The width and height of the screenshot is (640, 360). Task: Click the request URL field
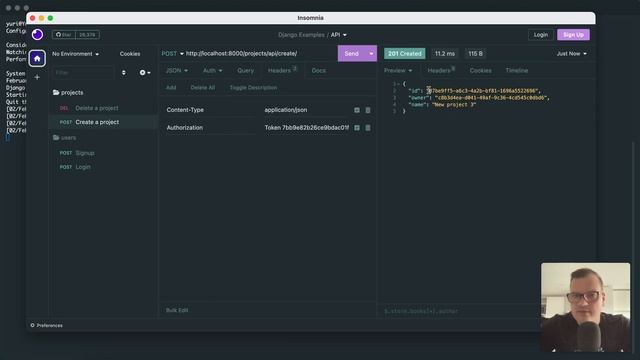tap(260, 53)
